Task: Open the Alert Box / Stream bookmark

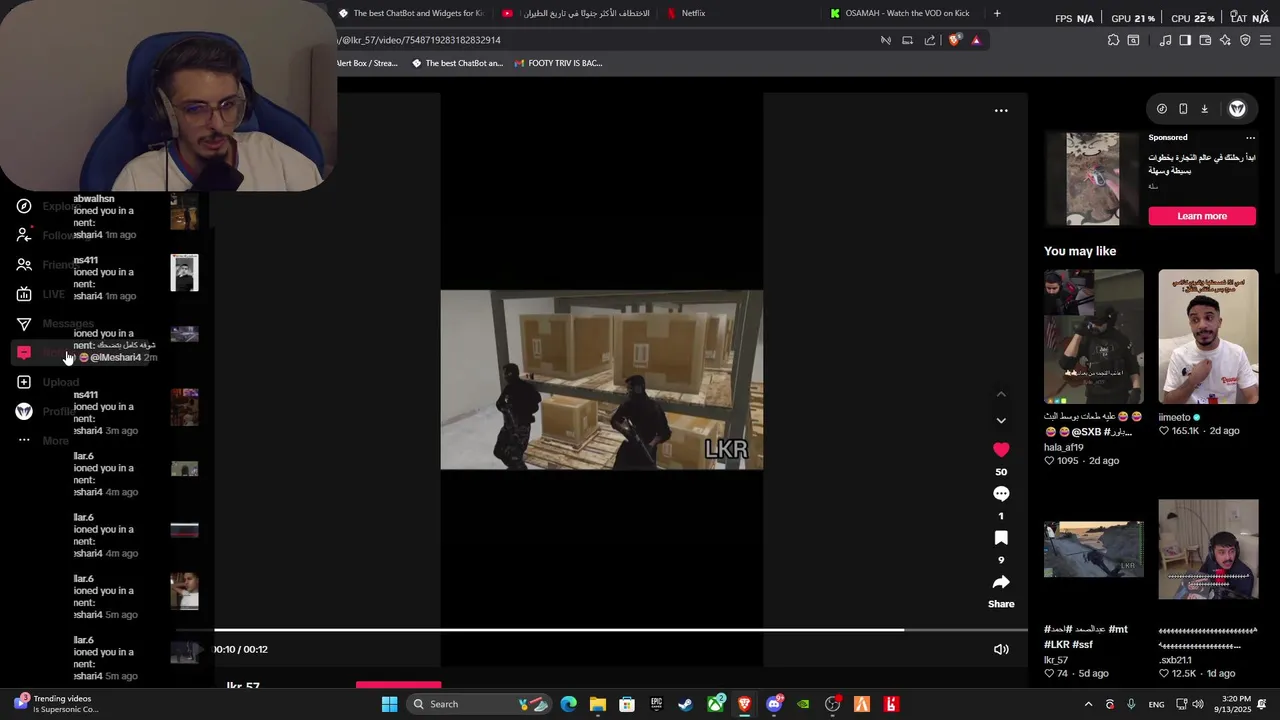Action: 367,63
